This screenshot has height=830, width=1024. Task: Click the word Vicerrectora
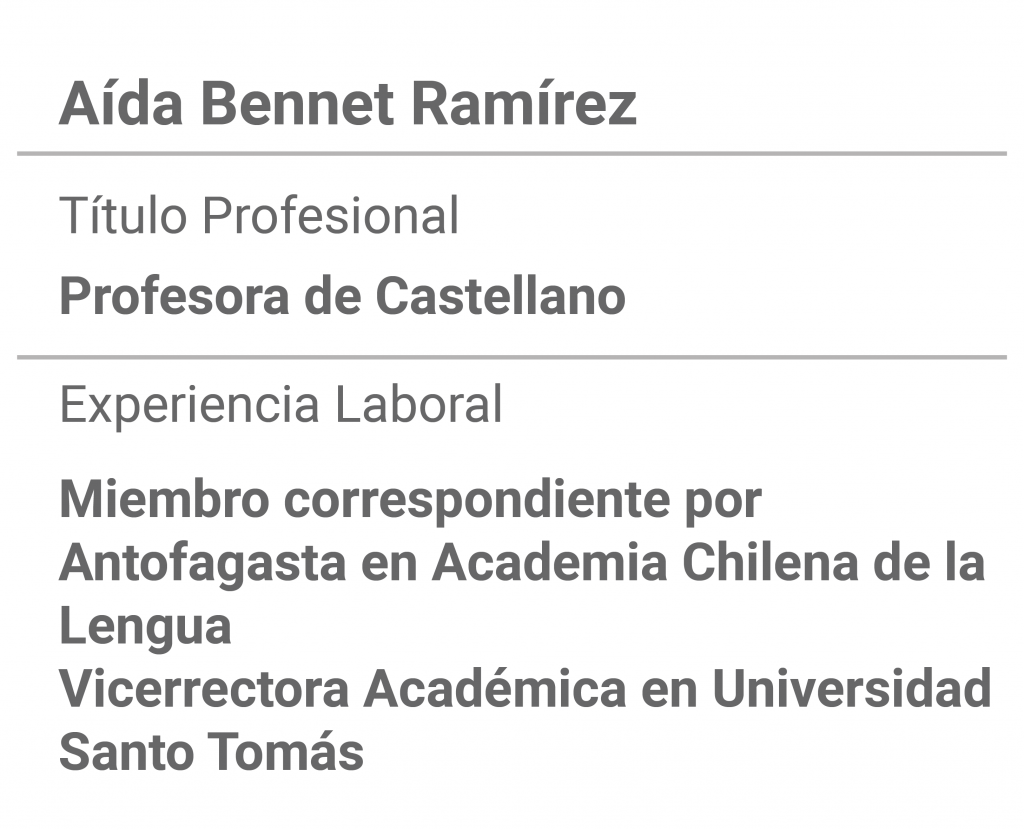(x=204, y=689)
